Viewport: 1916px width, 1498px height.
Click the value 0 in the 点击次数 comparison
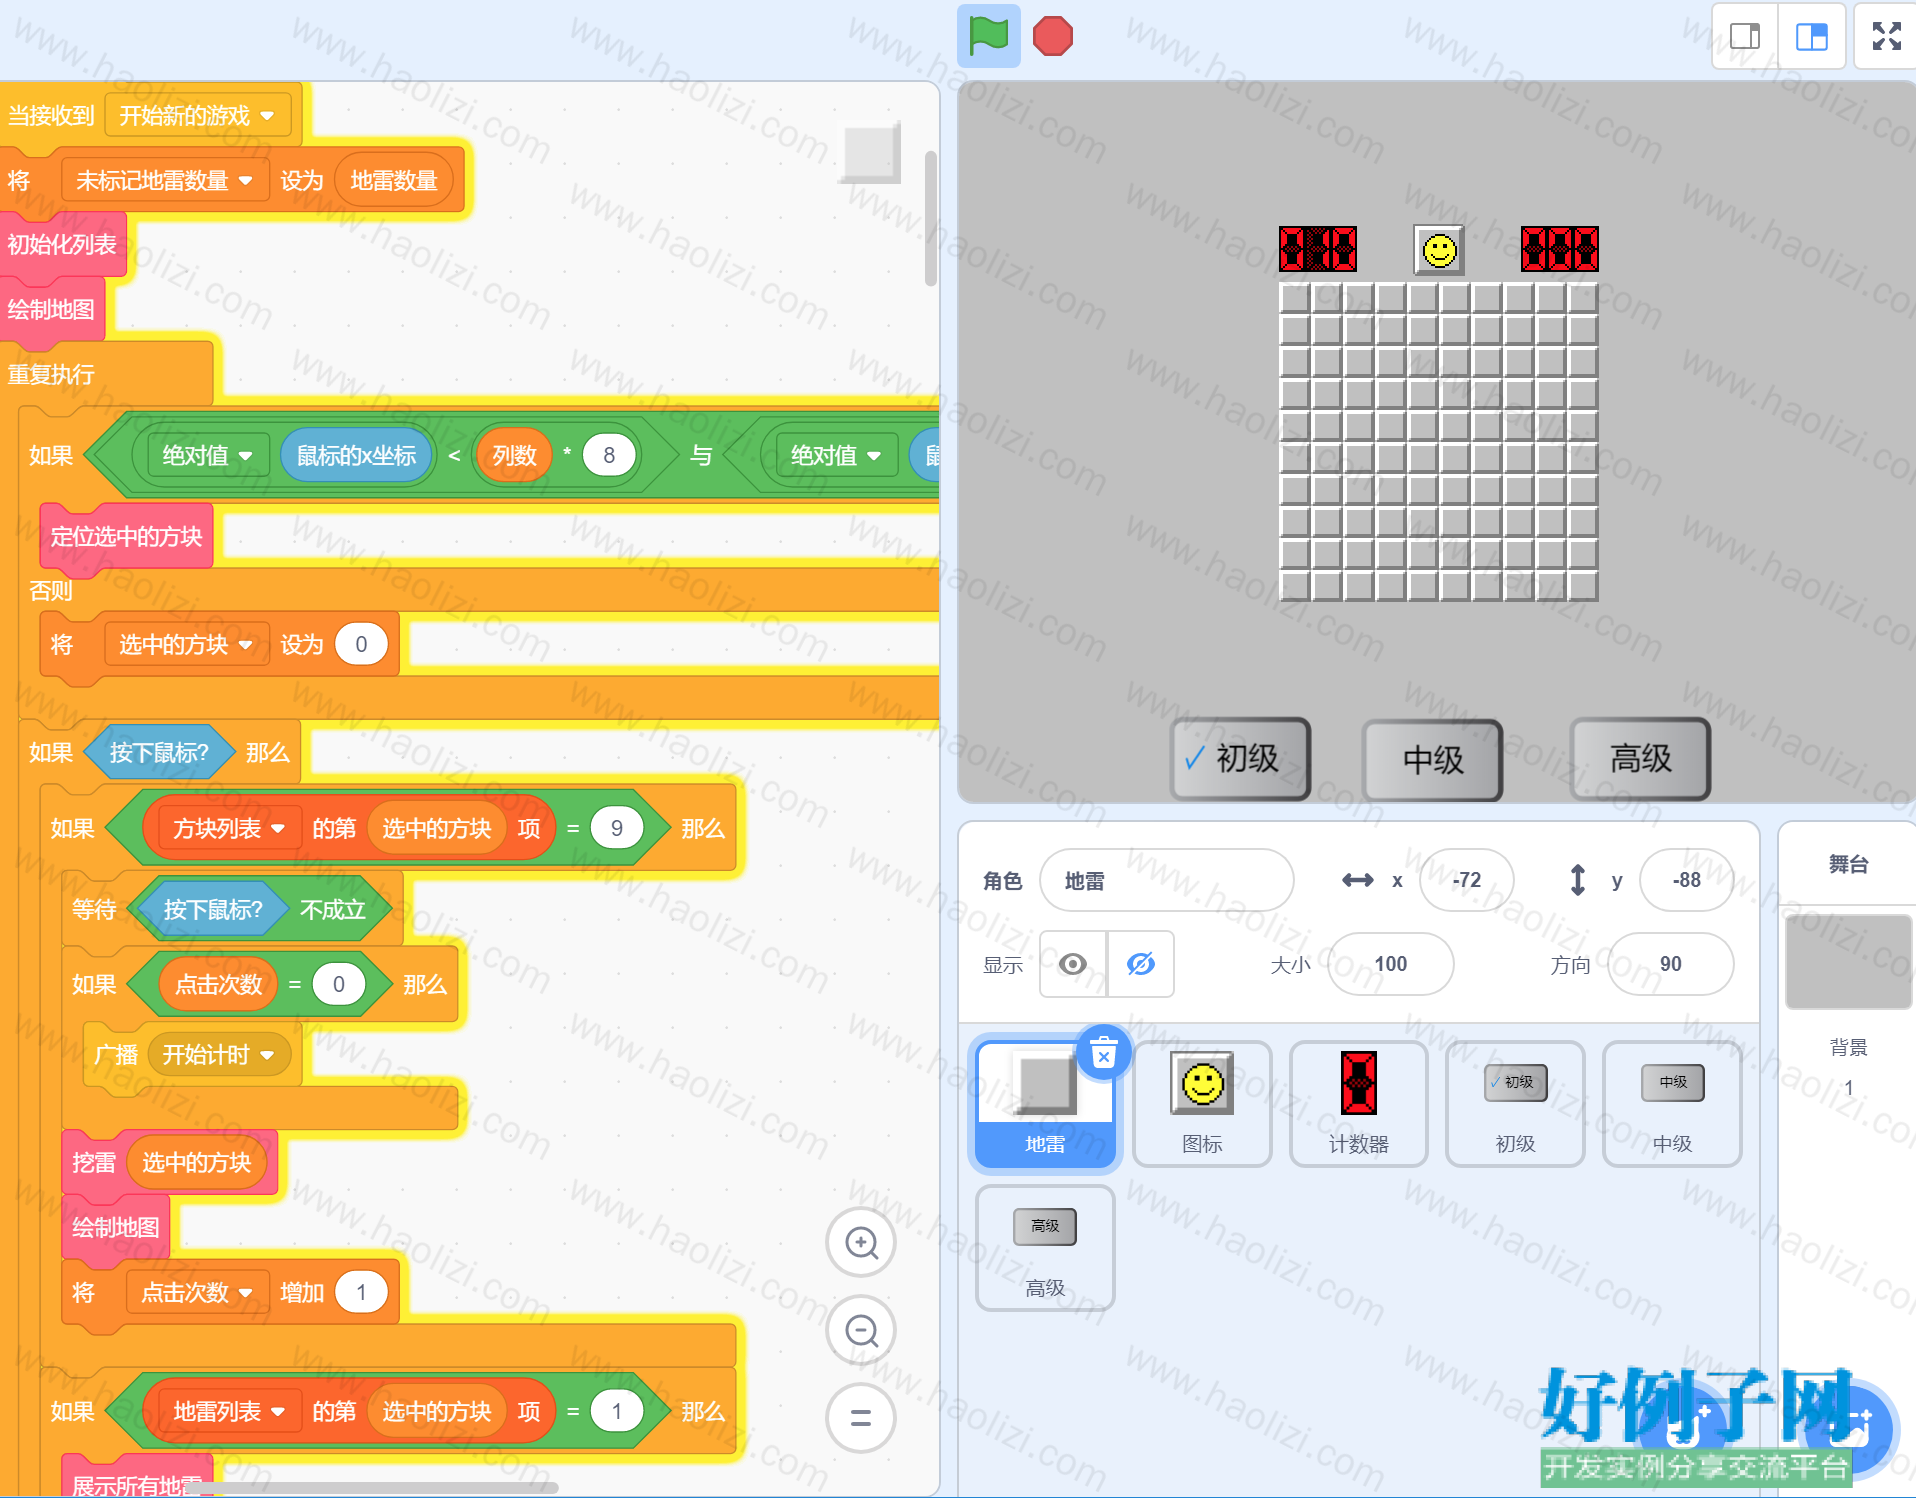tap(338, 985)
